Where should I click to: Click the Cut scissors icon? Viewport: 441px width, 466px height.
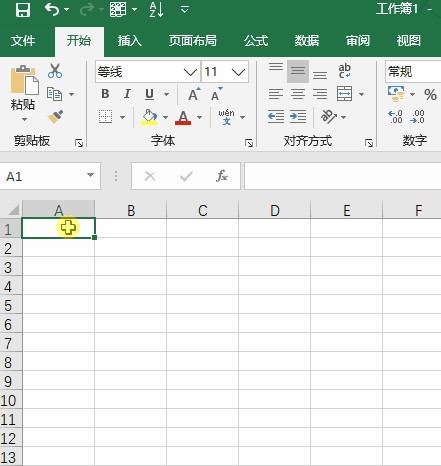click(55, 71)
